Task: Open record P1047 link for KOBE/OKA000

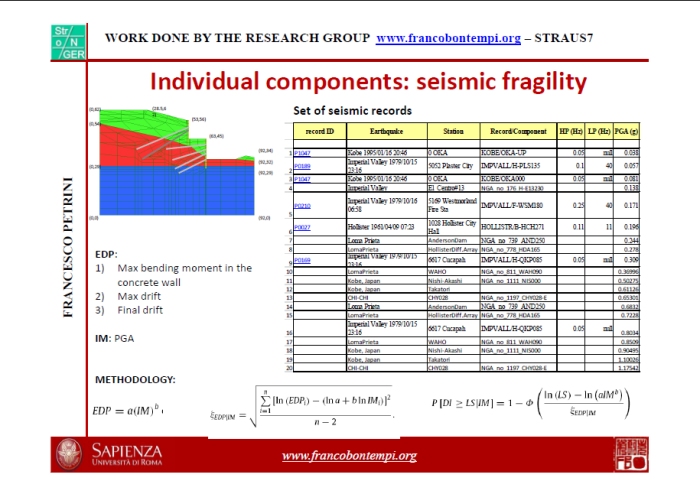Action: click(x=302, y=178)
